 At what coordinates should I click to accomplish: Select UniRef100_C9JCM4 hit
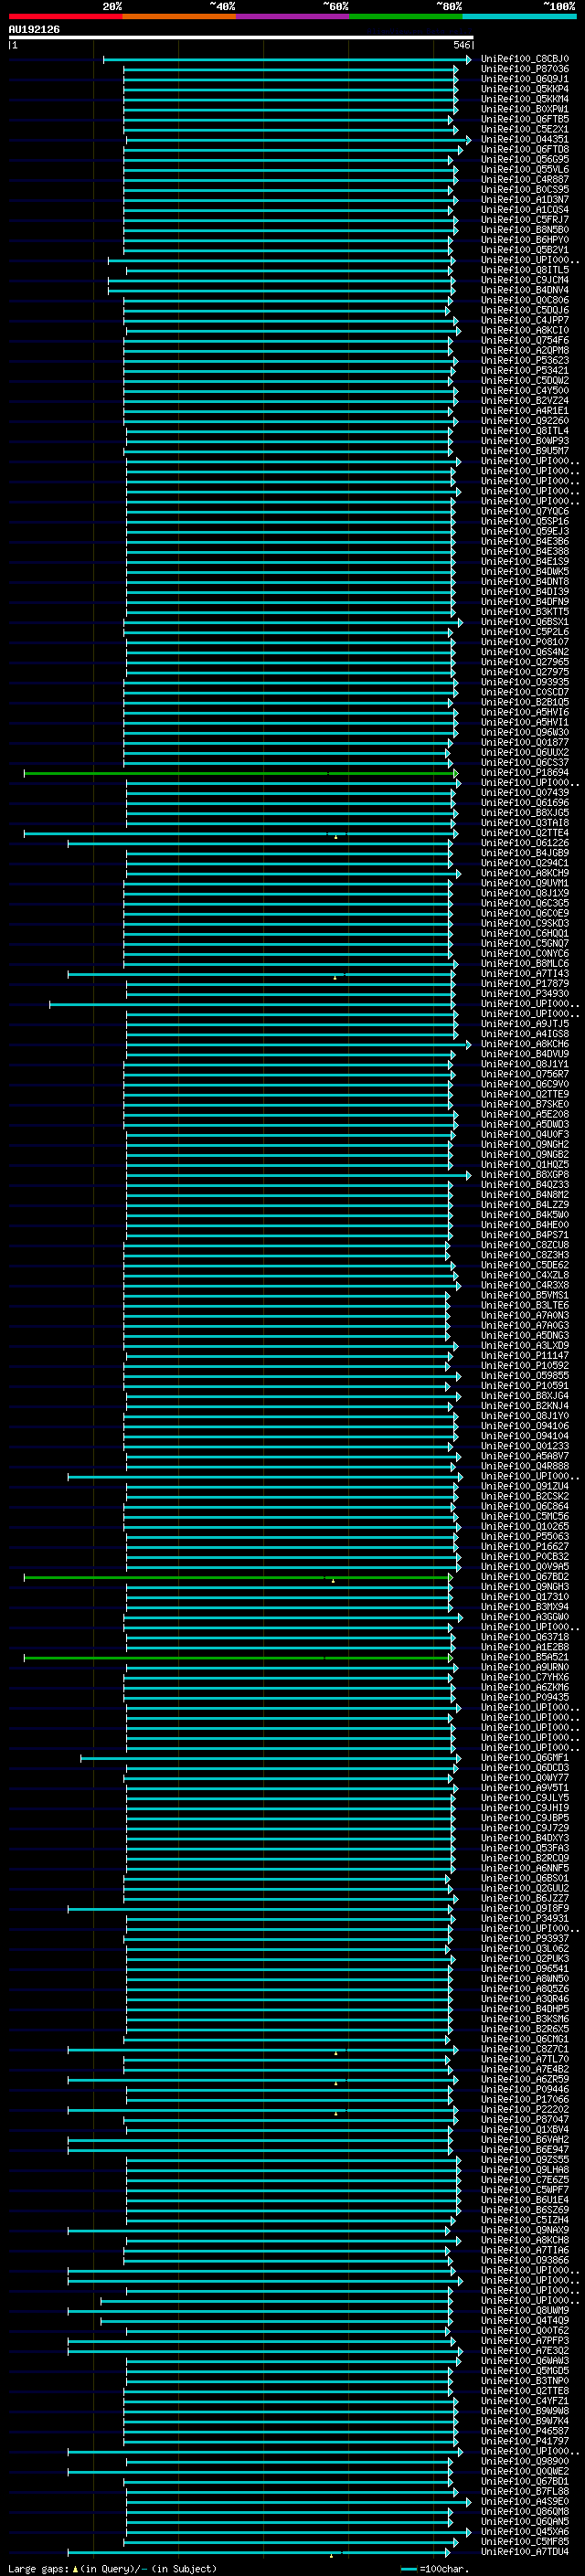click(x=524, y=280)
